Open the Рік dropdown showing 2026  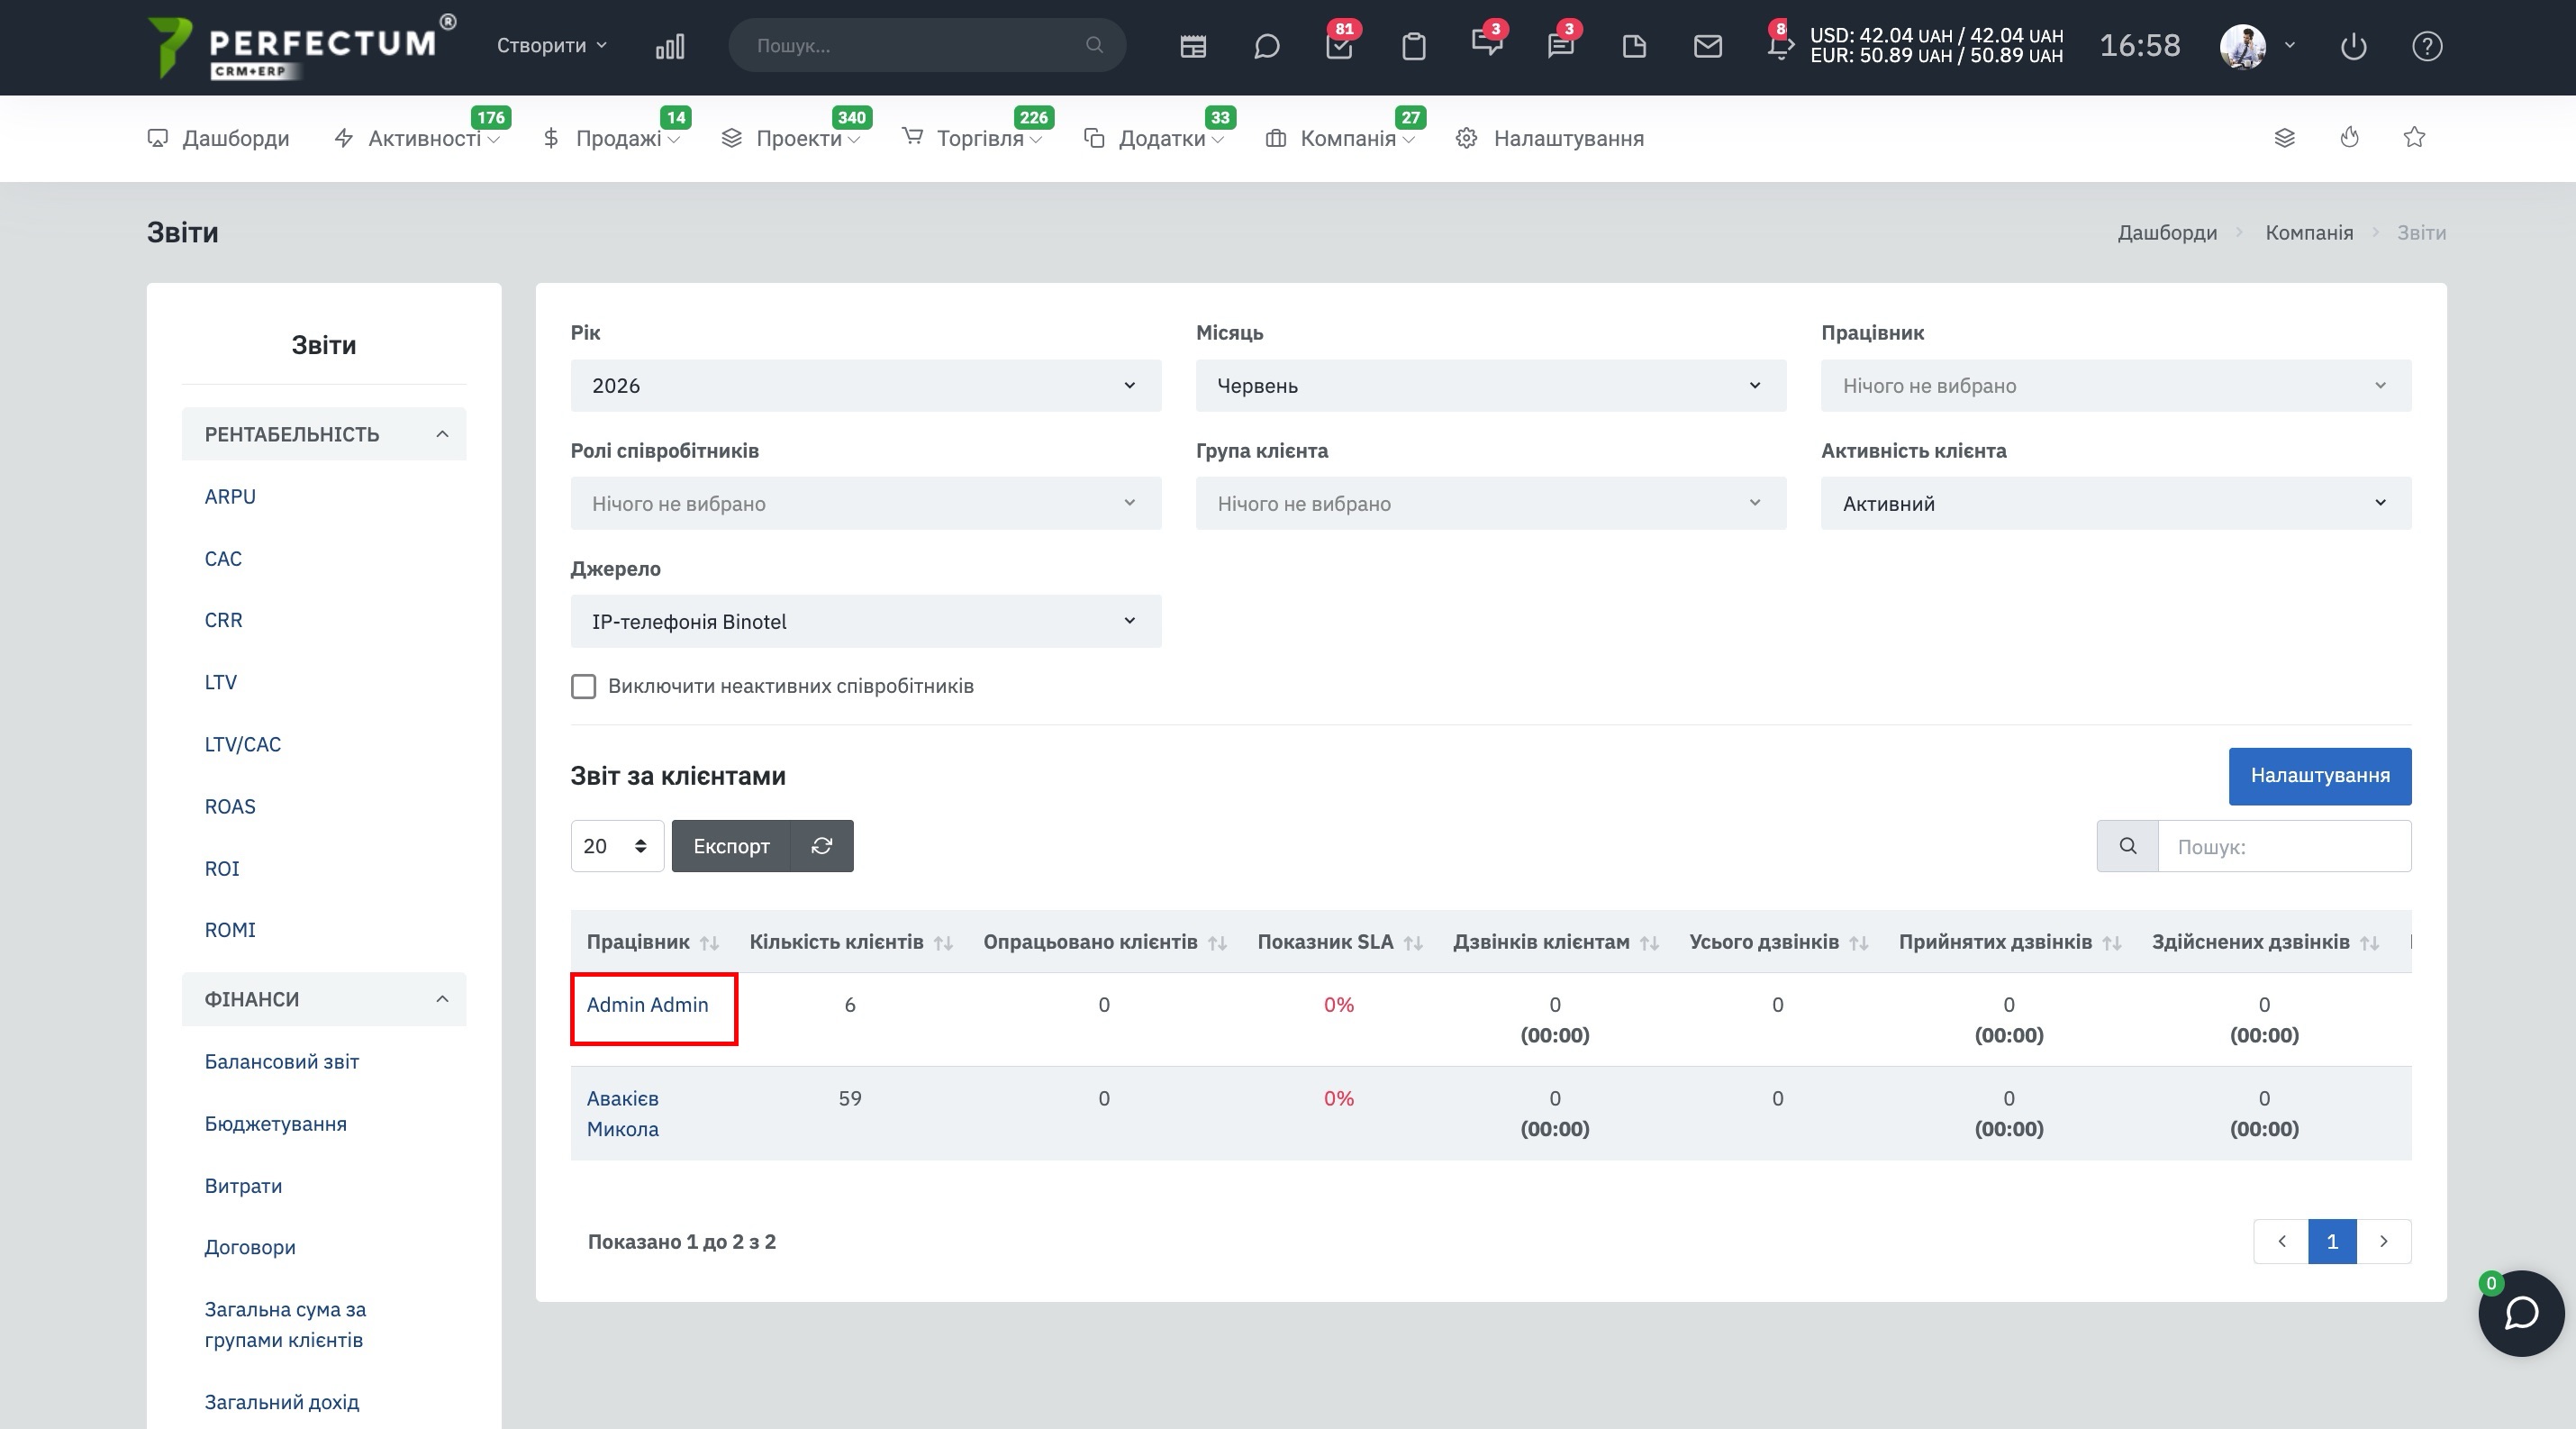(866, 385)
